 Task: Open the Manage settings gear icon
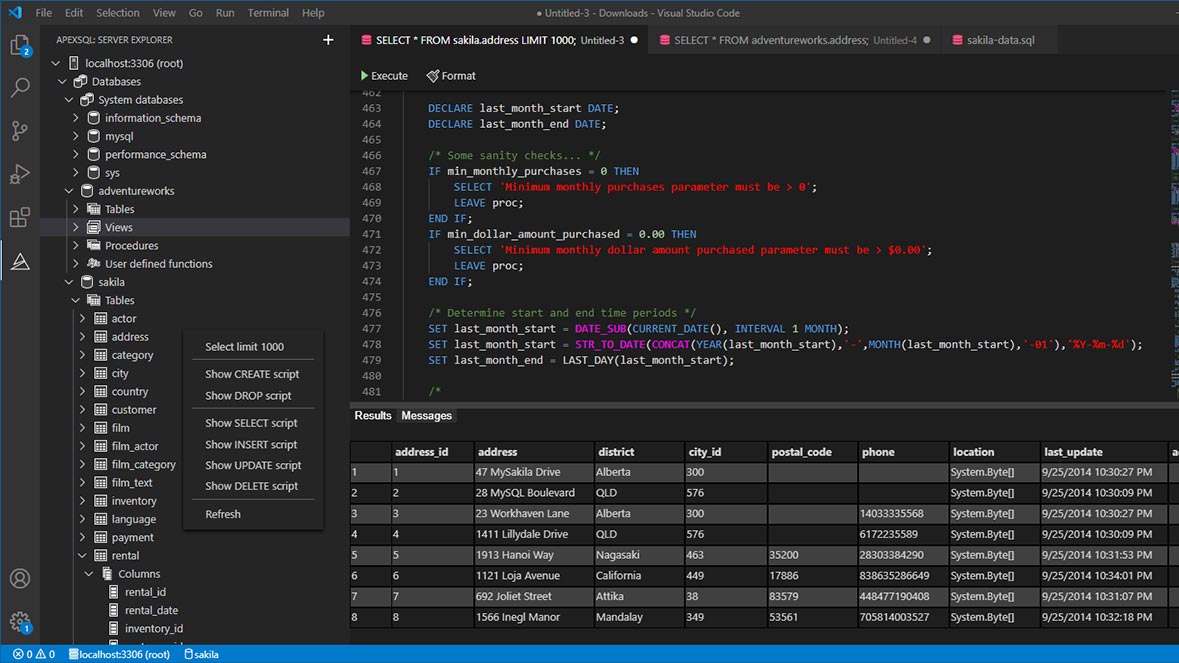pyautogui.click(x=21, y=621)
